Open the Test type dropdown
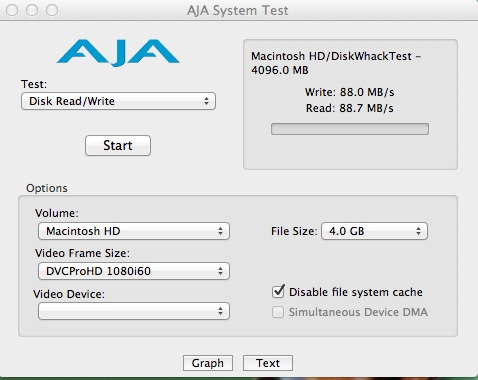This screenshot has height=380, width=478. 118,101
